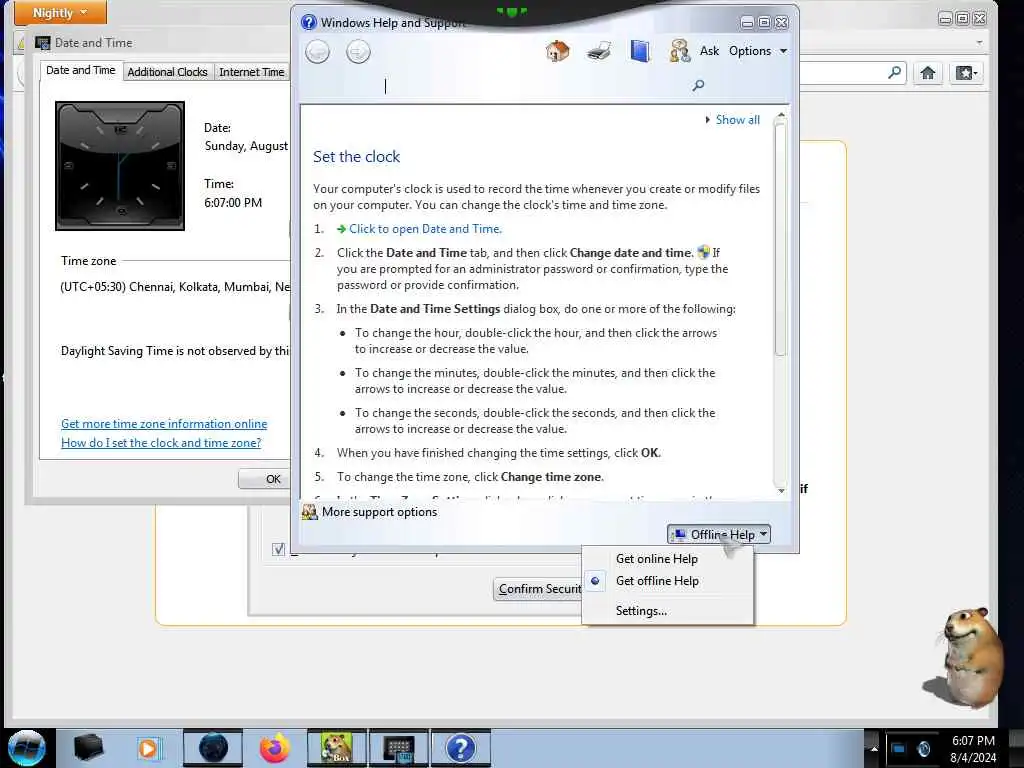Open Firefox from the taskbar
The image size is (1024, 768).
coord(274,748)
